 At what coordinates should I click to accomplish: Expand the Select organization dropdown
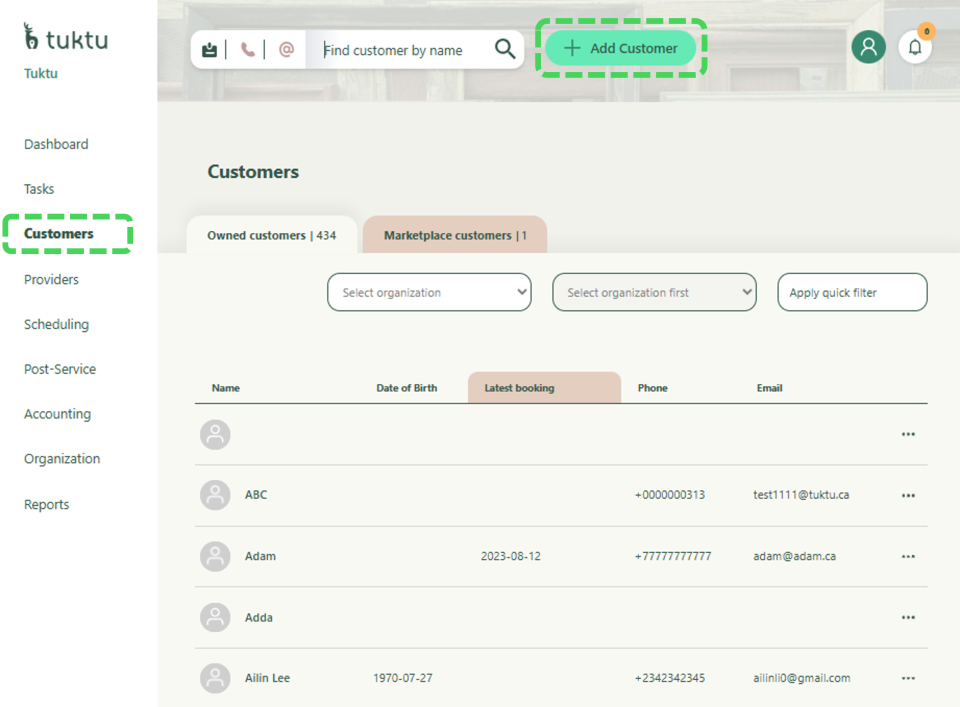[429, 293]
